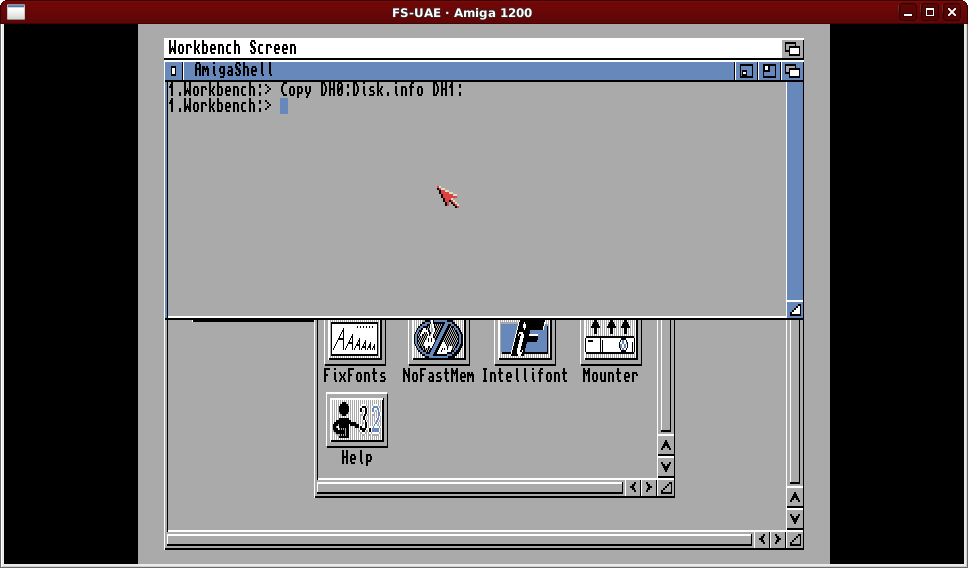Click the down arrow in the Help drawer window
968x568 pixels.
(x=666, y=466)
